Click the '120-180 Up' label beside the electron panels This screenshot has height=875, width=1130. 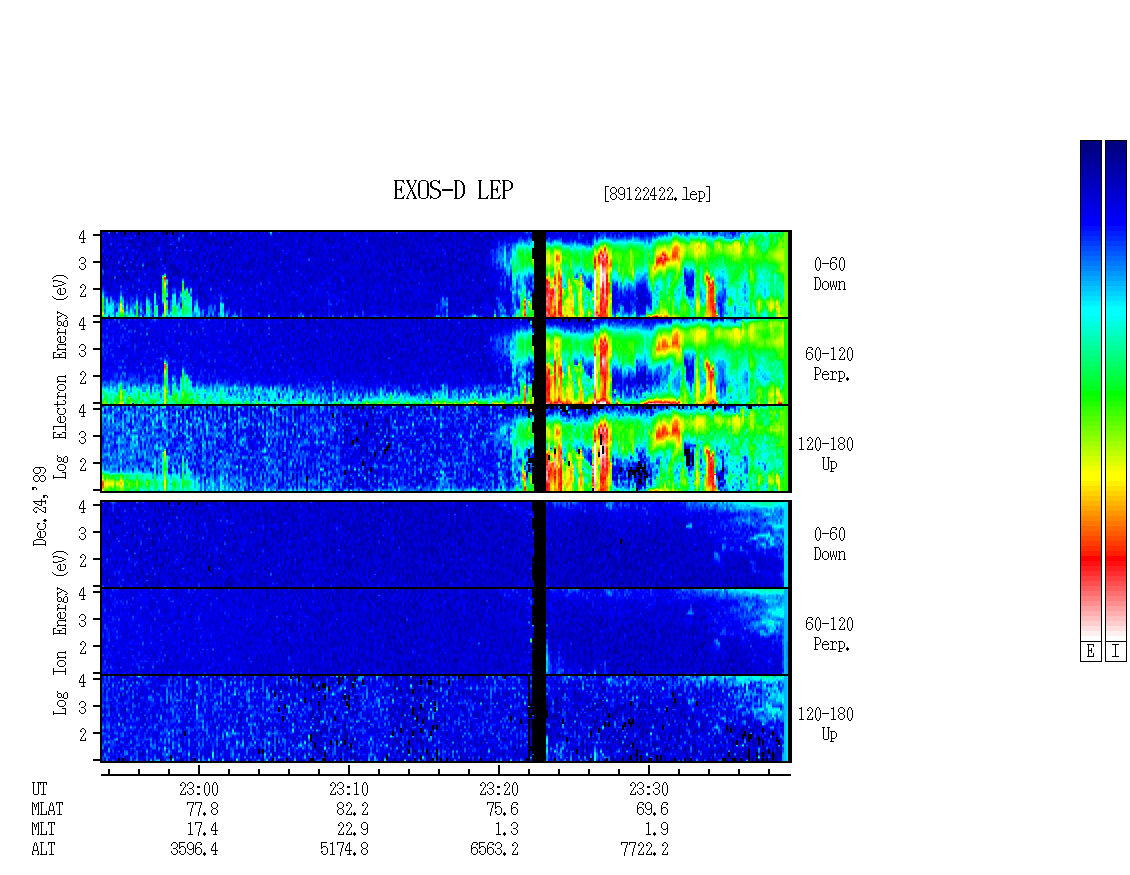tap(826, 454)
